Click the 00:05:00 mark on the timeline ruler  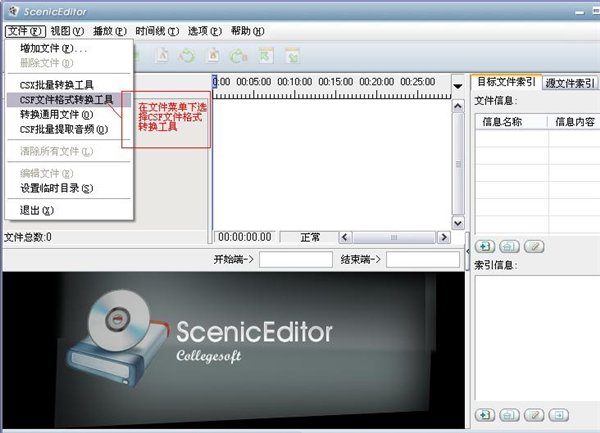click(254, 82)
